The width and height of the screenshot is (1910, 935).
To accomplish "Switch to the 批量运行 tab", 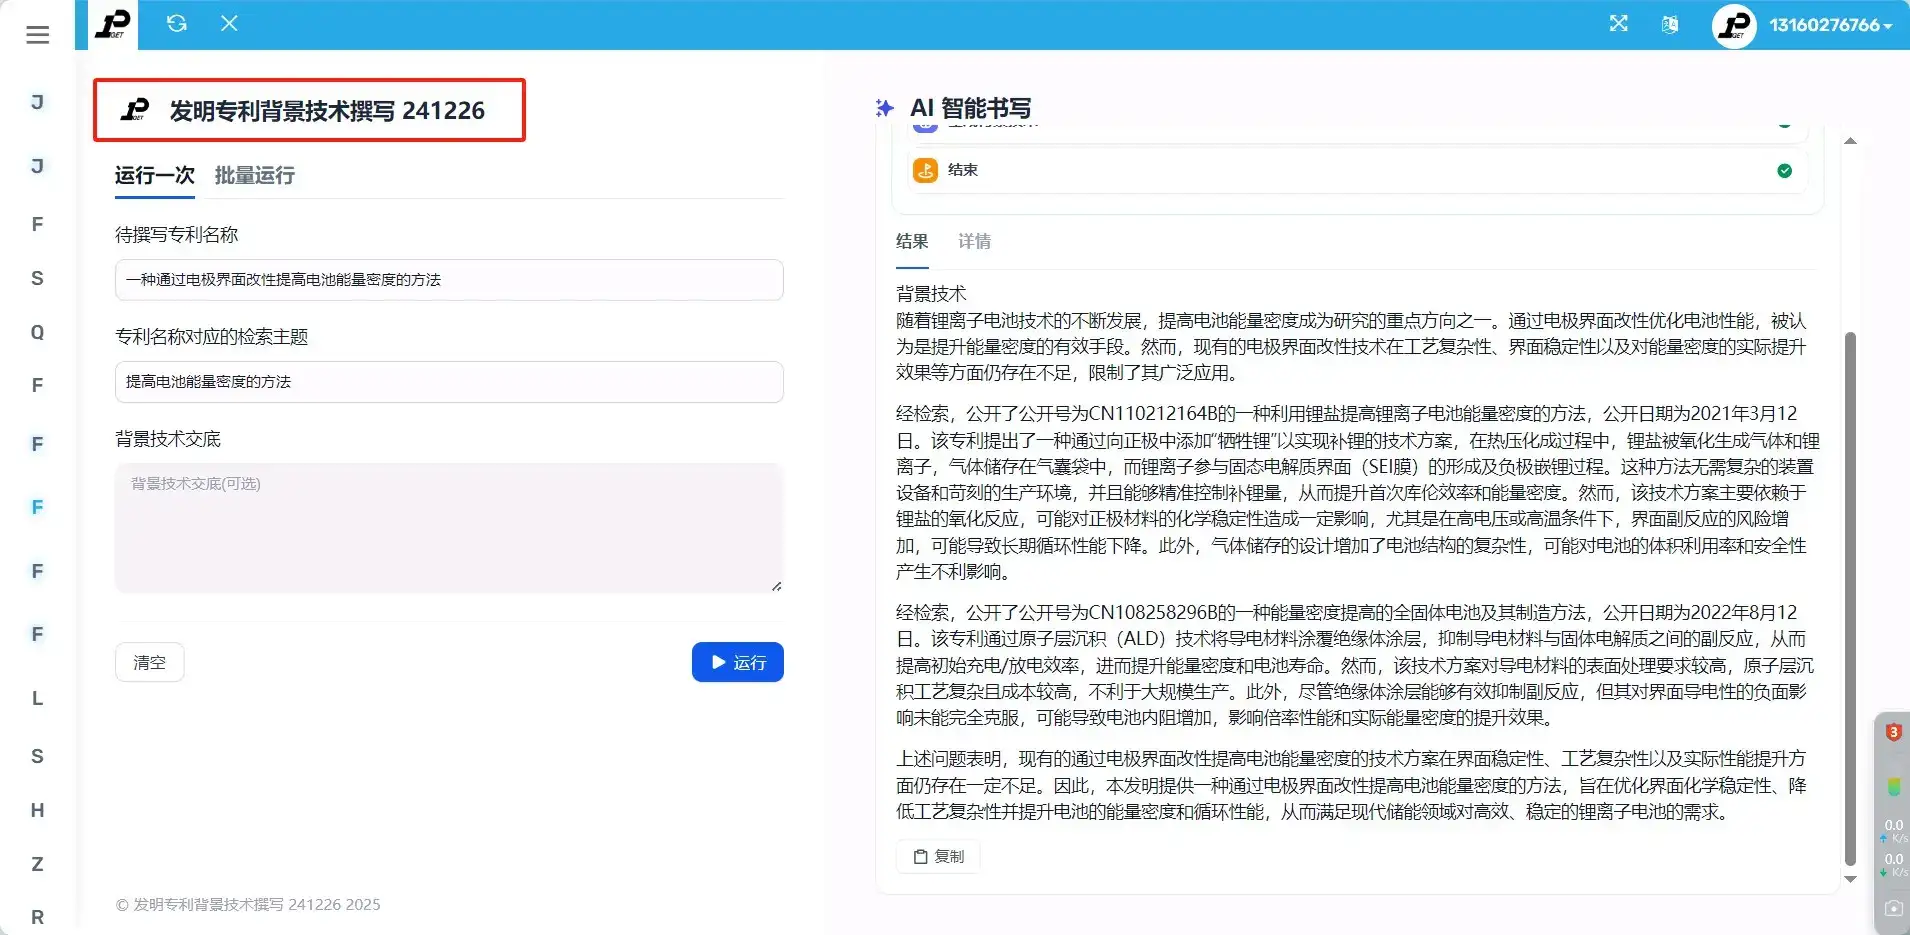I will pyautogui.click(x=253, y=176).
